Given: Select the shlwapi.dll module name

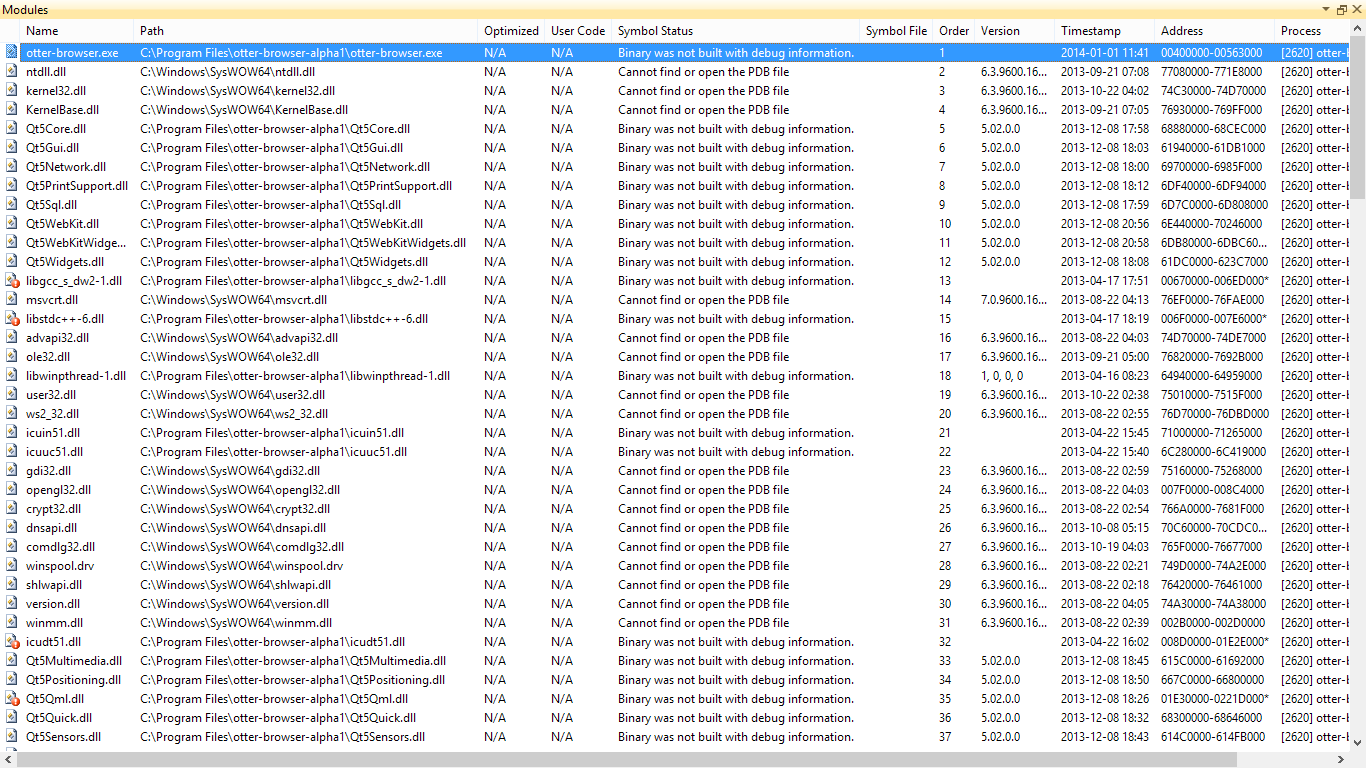Looking at the screenshot, I should coord(54,585).
